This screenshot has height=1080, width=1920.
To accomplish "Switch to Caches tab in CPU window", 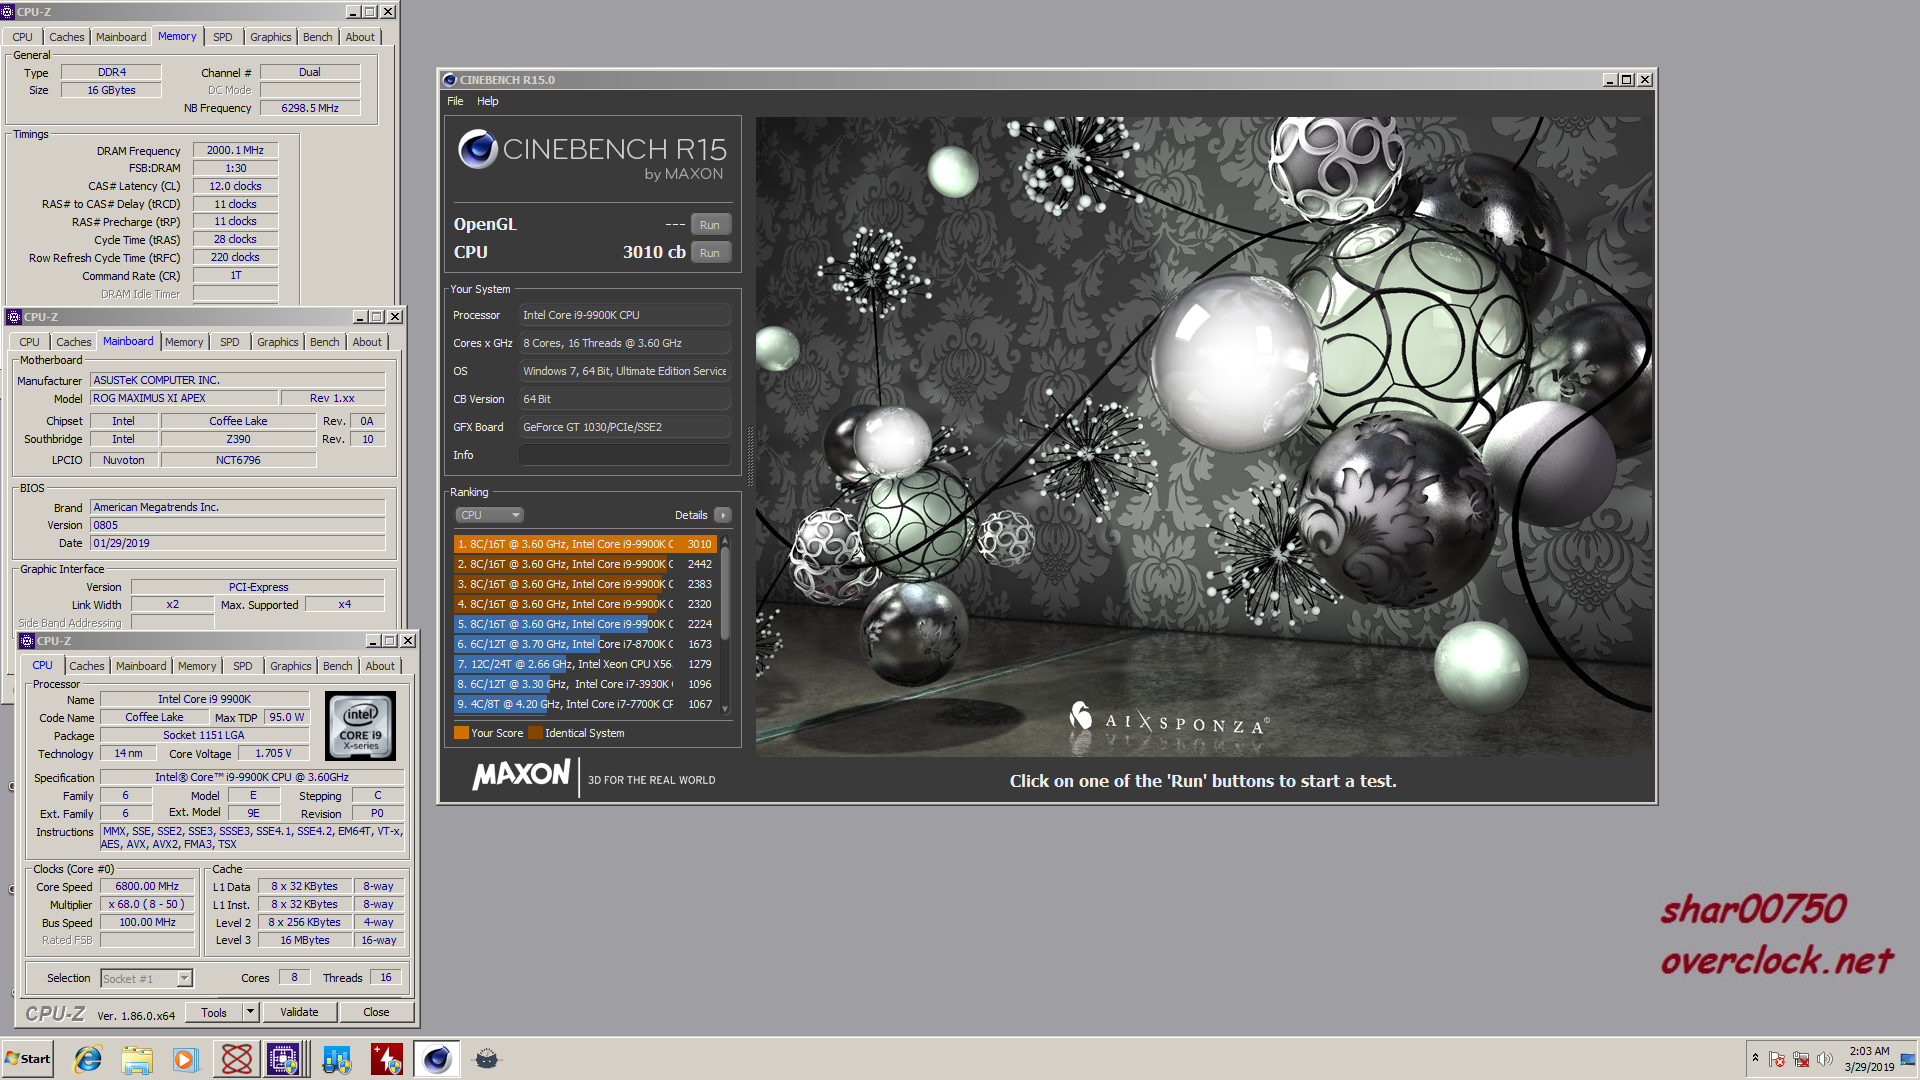I will pos(86,666).
